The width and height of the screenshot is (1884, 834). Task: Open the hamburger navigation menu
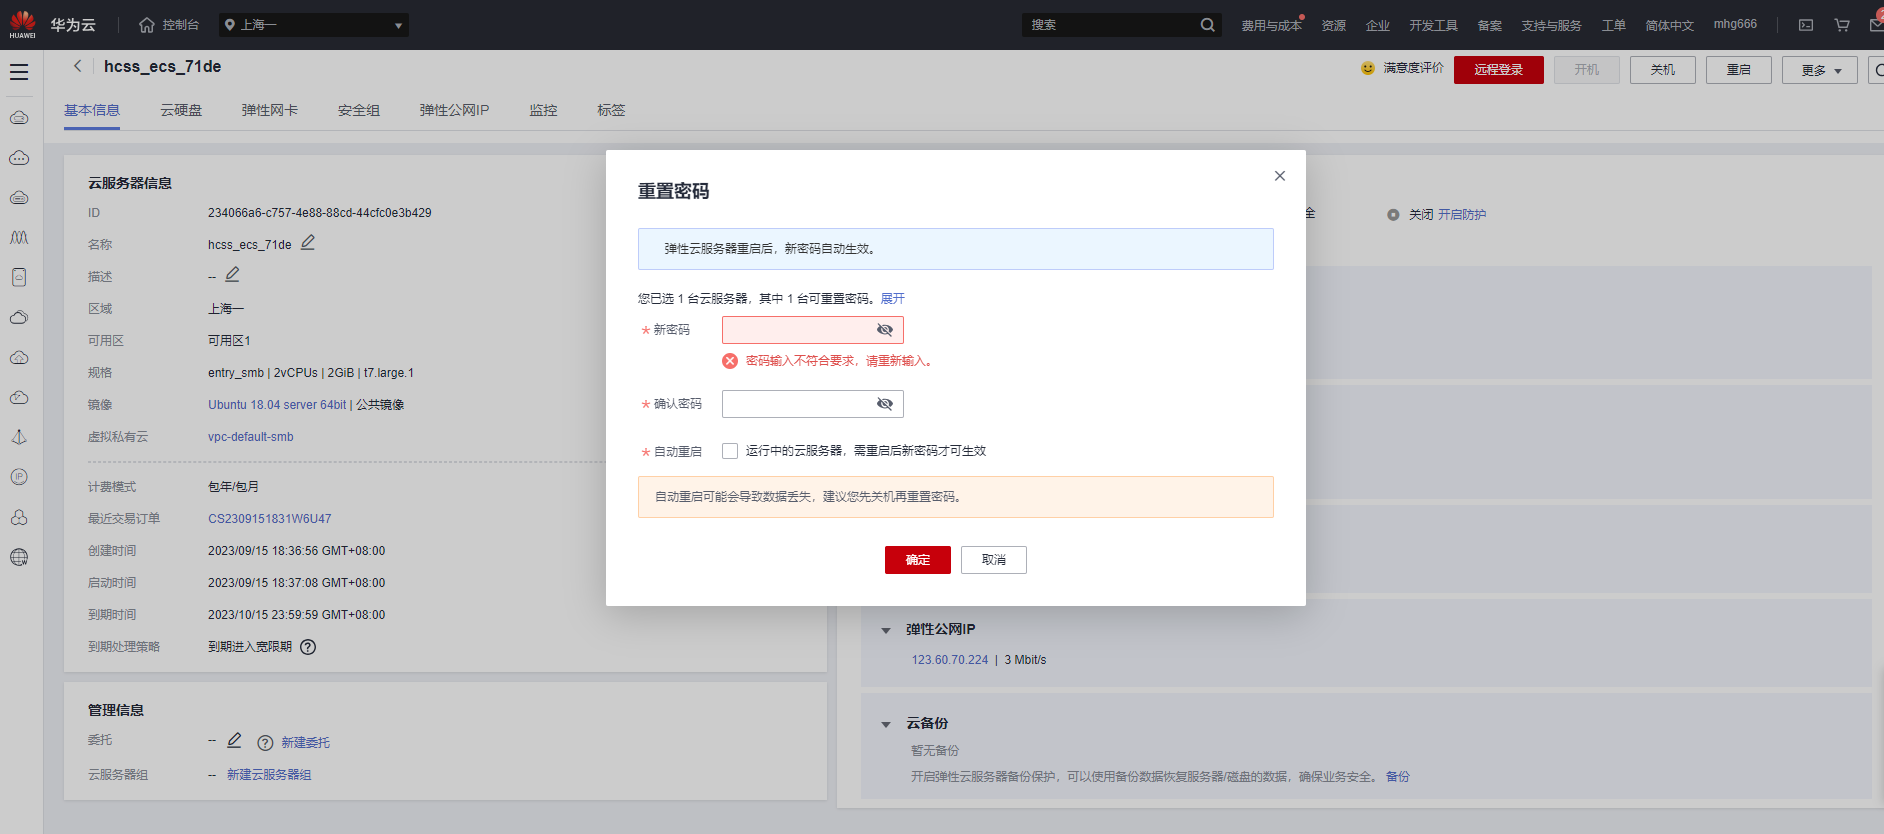coord(19,72)
